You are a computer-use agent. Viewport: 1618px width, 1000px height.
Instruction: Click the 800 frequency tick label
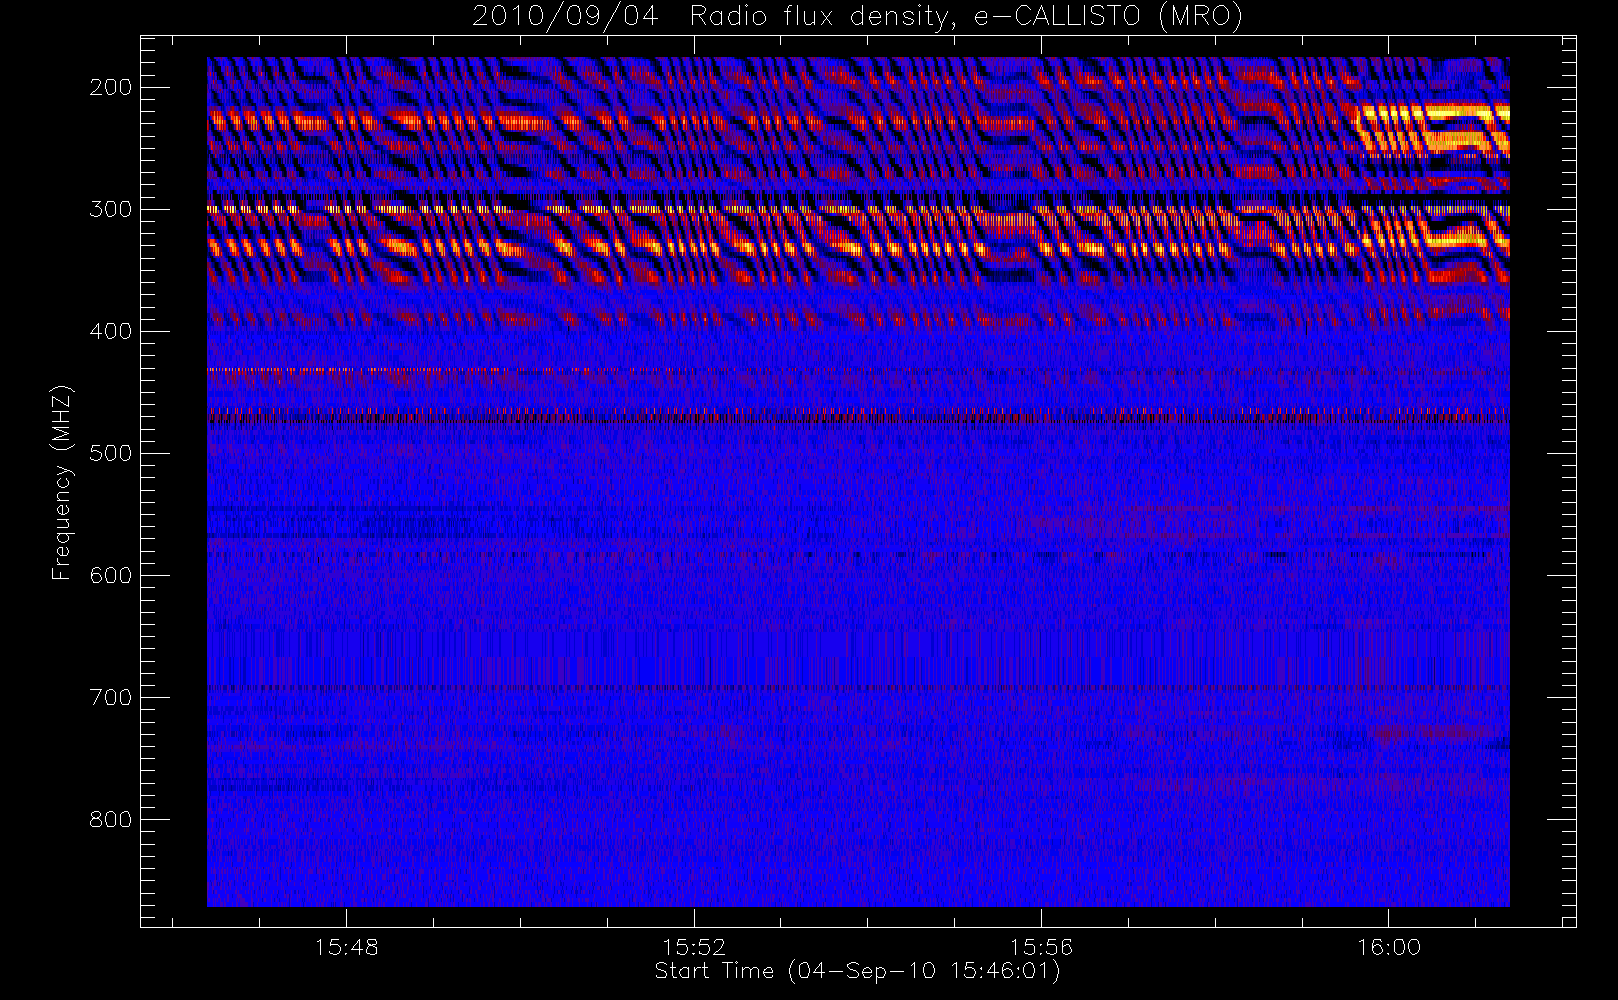tap(111, 819)
